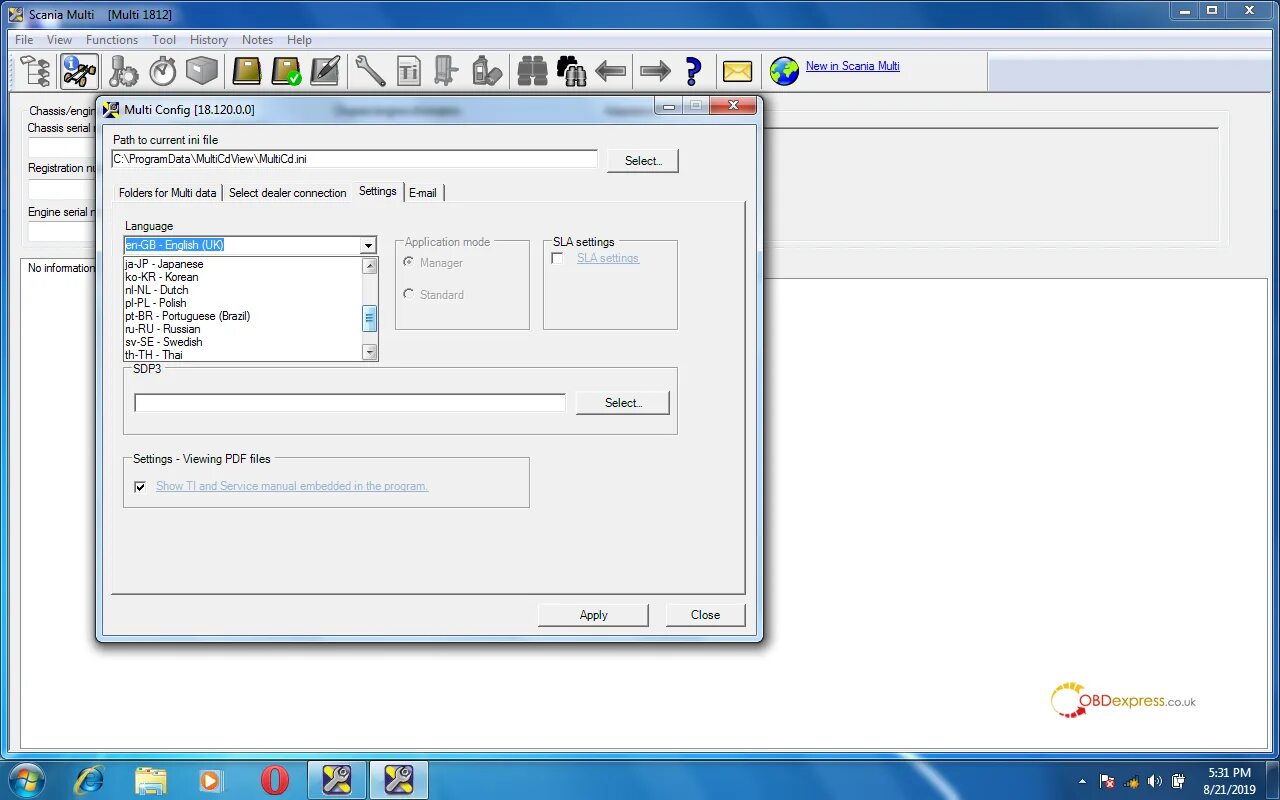Select the wrench tool icon
Viewport: 1280px width, 800px height.
[370, 71]
